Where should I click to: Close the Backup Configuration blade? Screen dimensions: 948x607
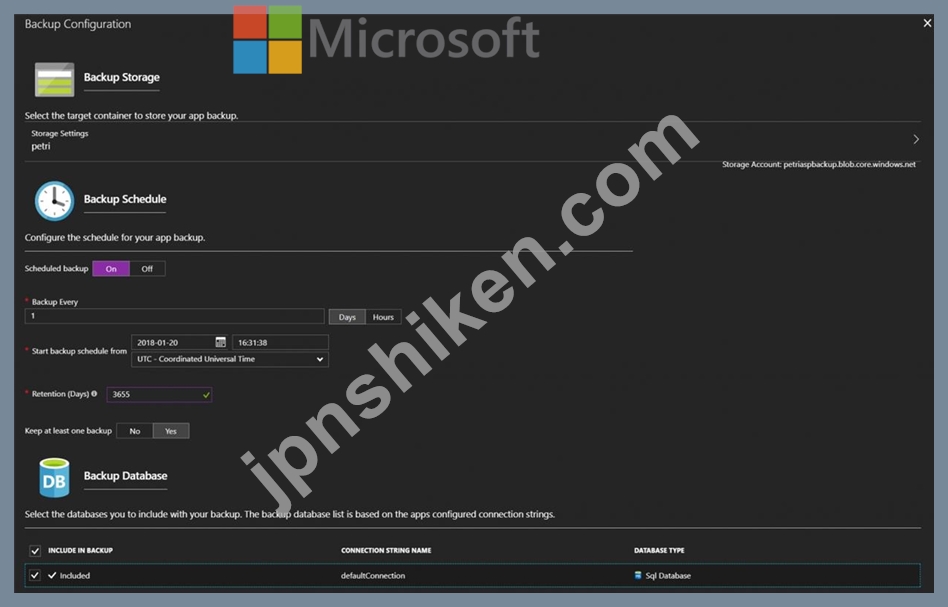coord(927,23)
